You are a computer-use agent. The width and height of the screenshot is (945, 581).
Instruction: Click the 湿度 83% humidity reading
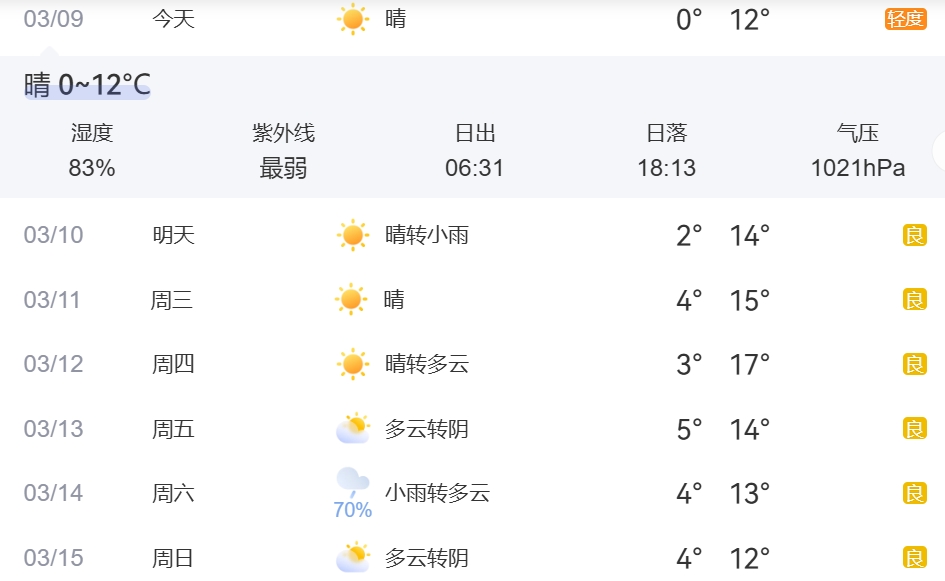pos(92,151)
